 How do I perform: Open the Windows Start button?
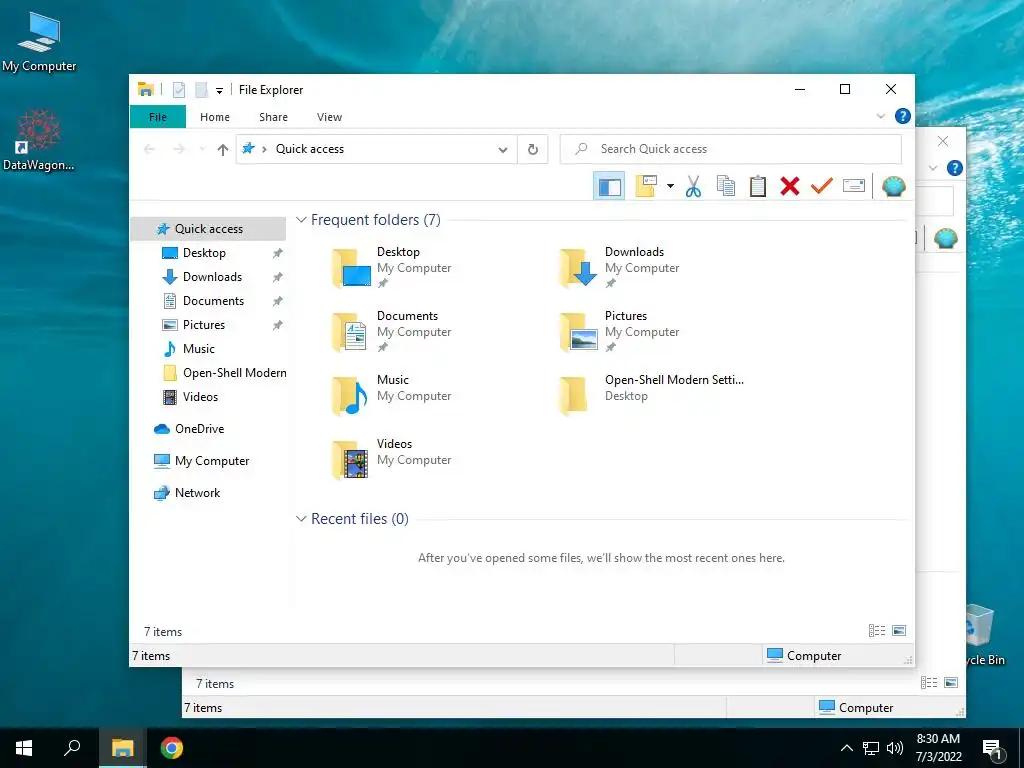[24, 748]
